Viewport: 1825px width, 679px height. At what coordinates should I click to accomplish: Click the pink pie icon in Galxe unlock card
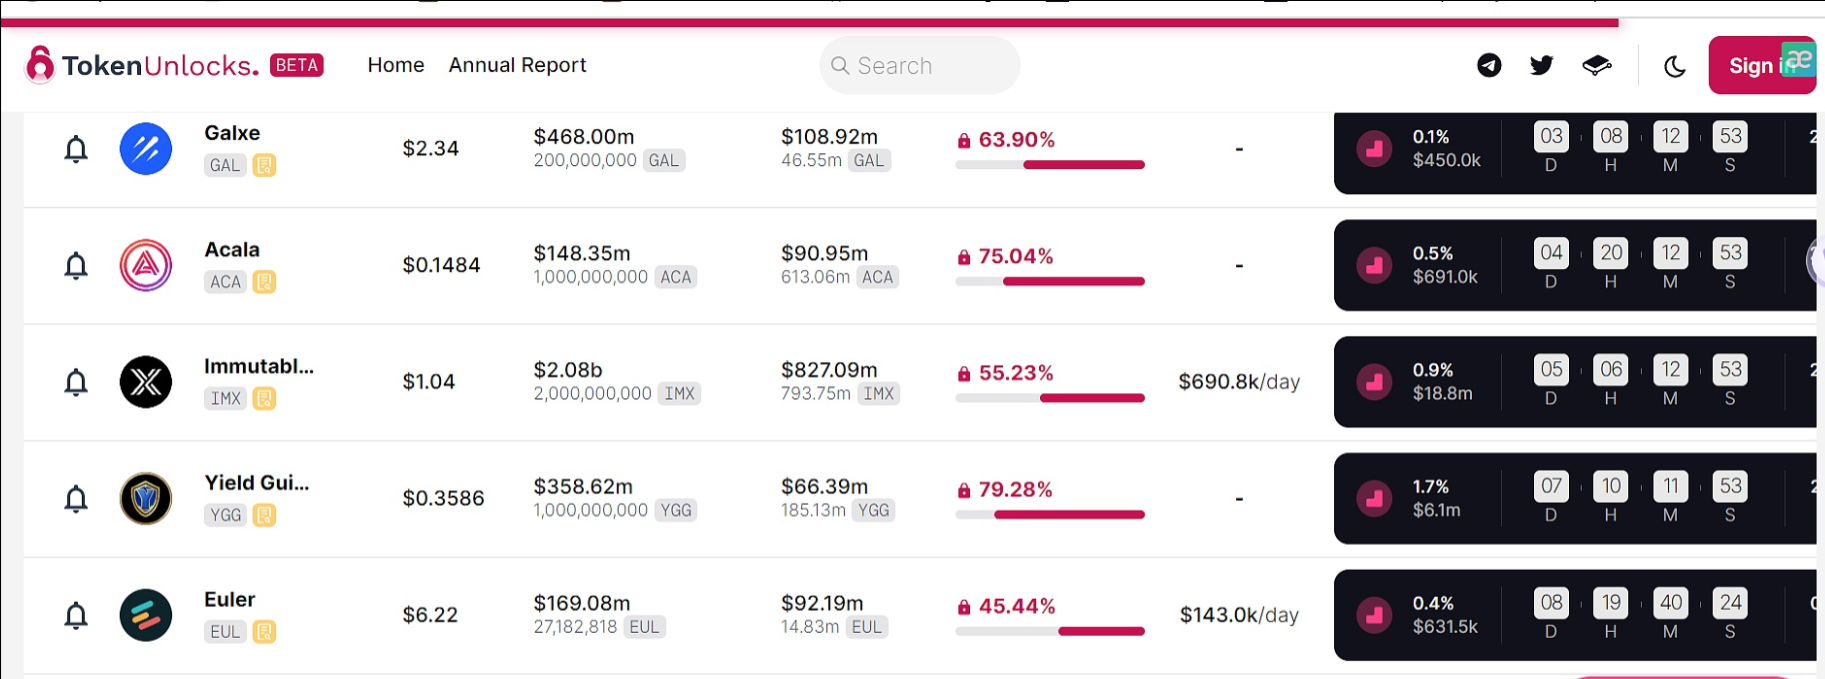(1374, 149)
